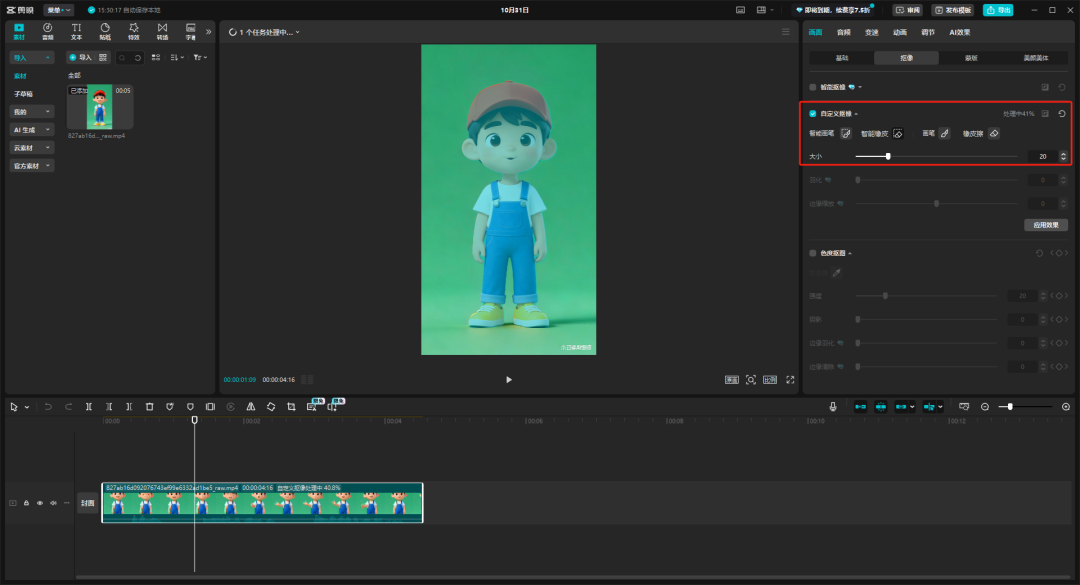Reset the 自定义抠像 settings
This screenshot has height=585, width=1080.
(x=1062, y=114)
